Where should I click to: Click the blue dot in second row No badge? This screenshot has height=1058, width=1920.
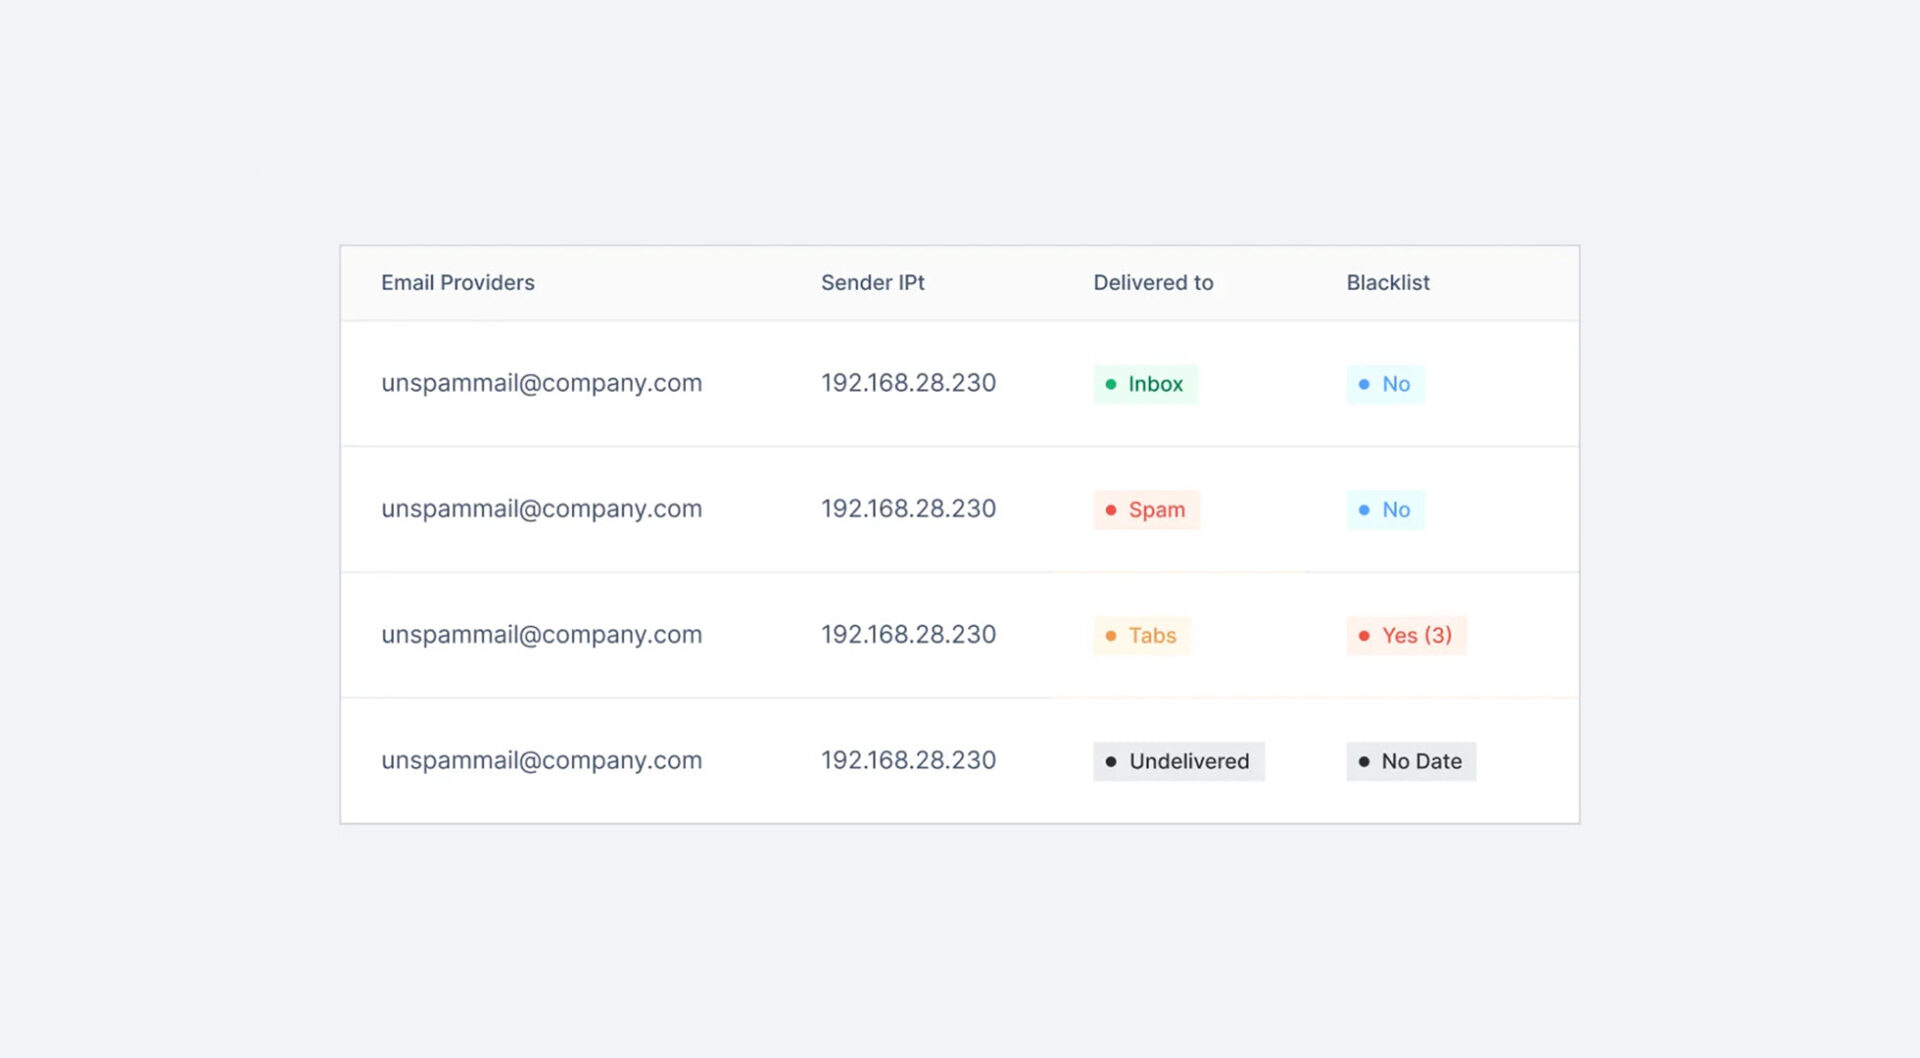point(1363,510)
